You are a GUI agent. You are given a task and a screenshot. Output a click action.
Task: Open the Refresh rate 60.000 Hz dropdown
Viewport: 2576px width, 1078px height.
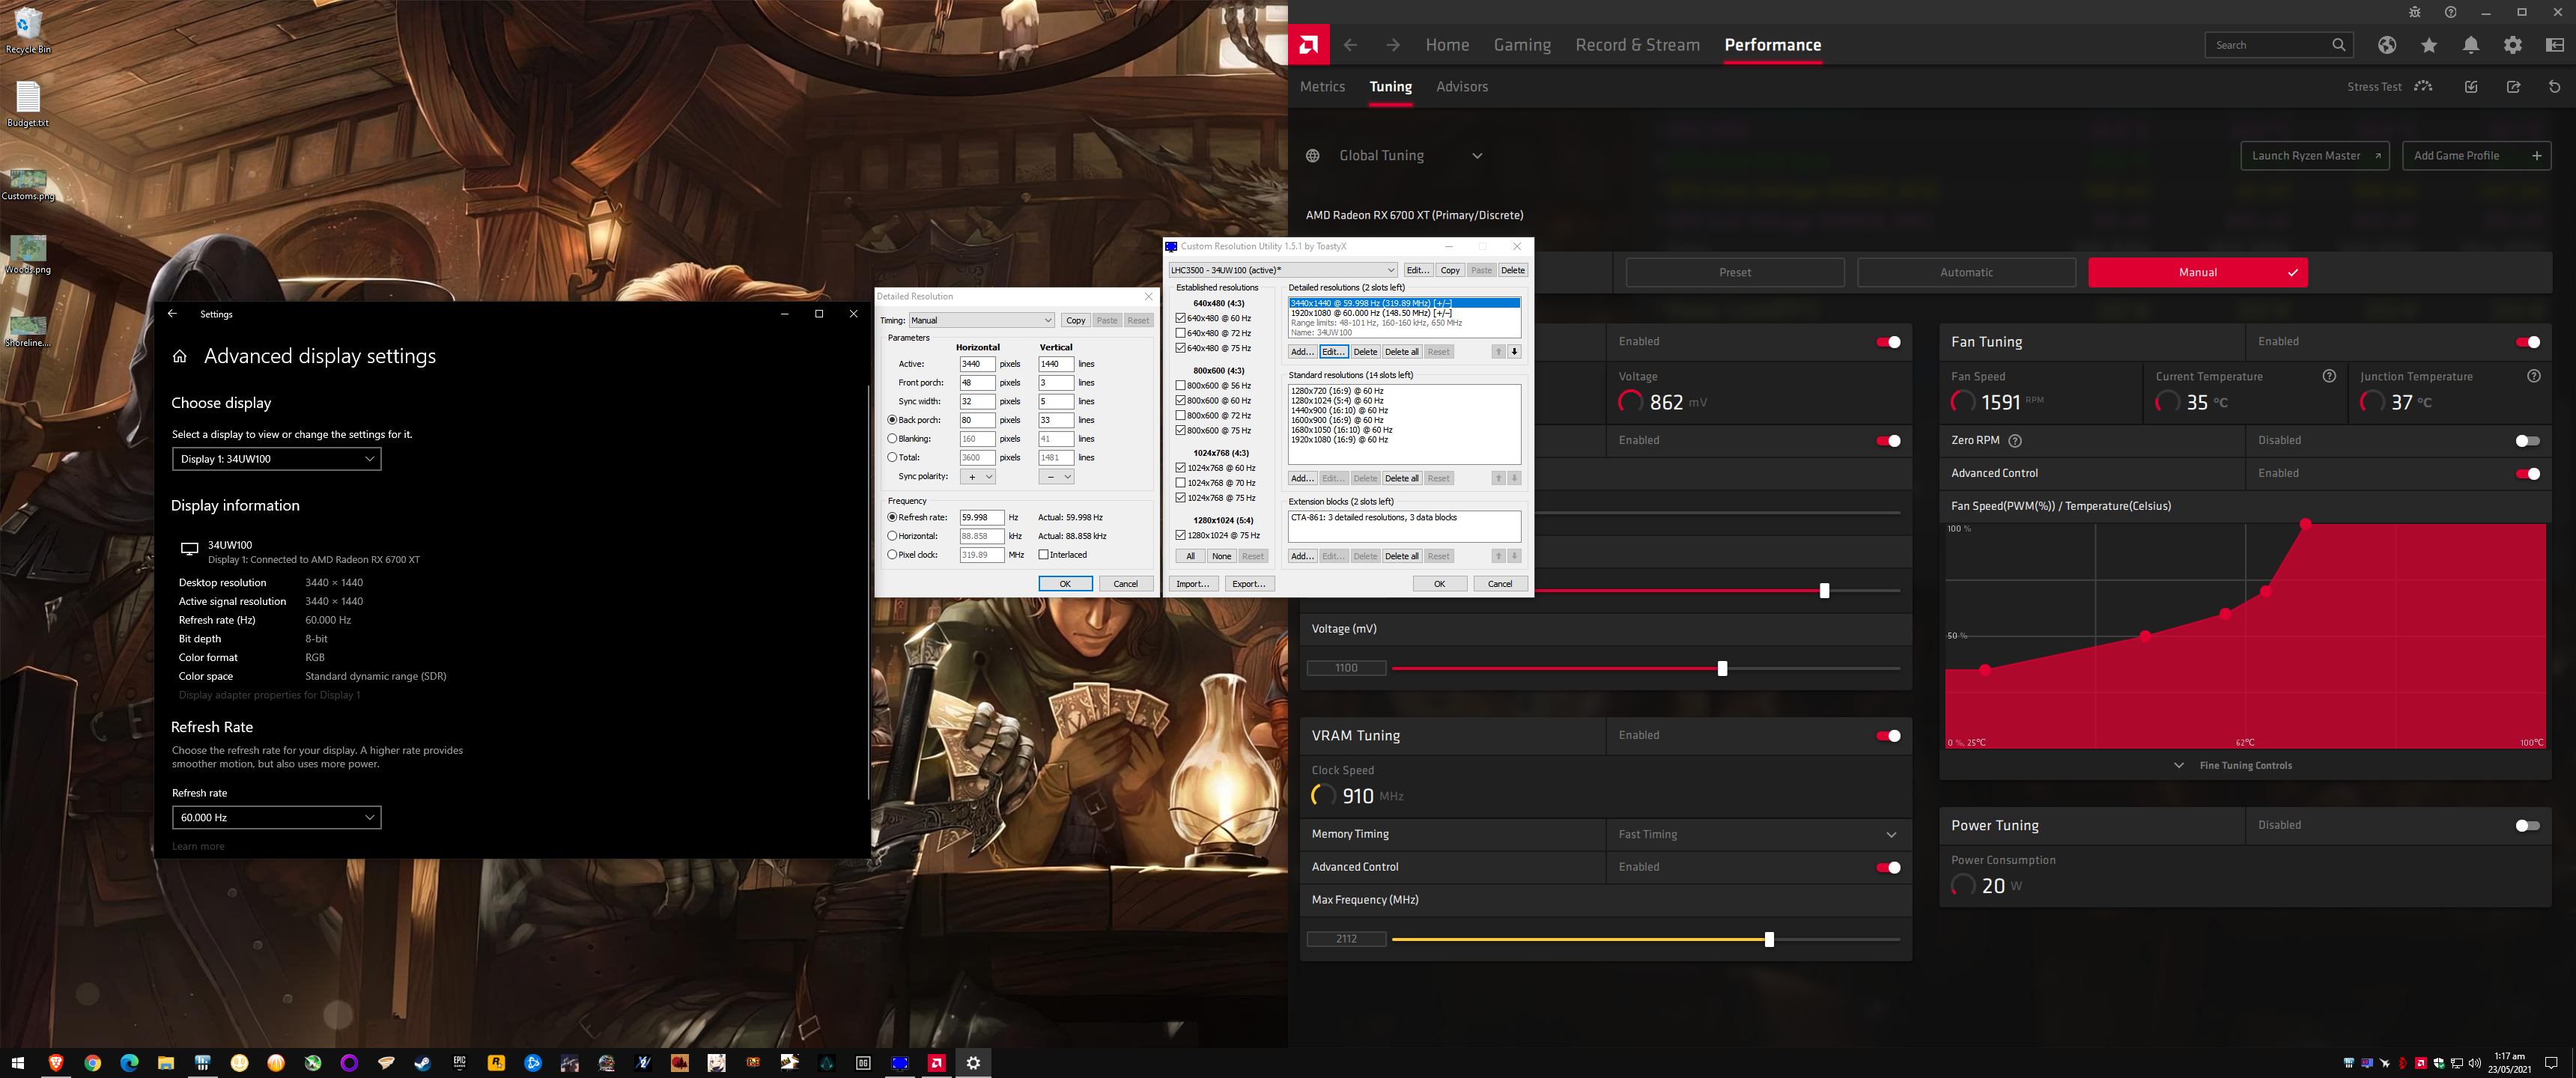click(x=276, y=818)
